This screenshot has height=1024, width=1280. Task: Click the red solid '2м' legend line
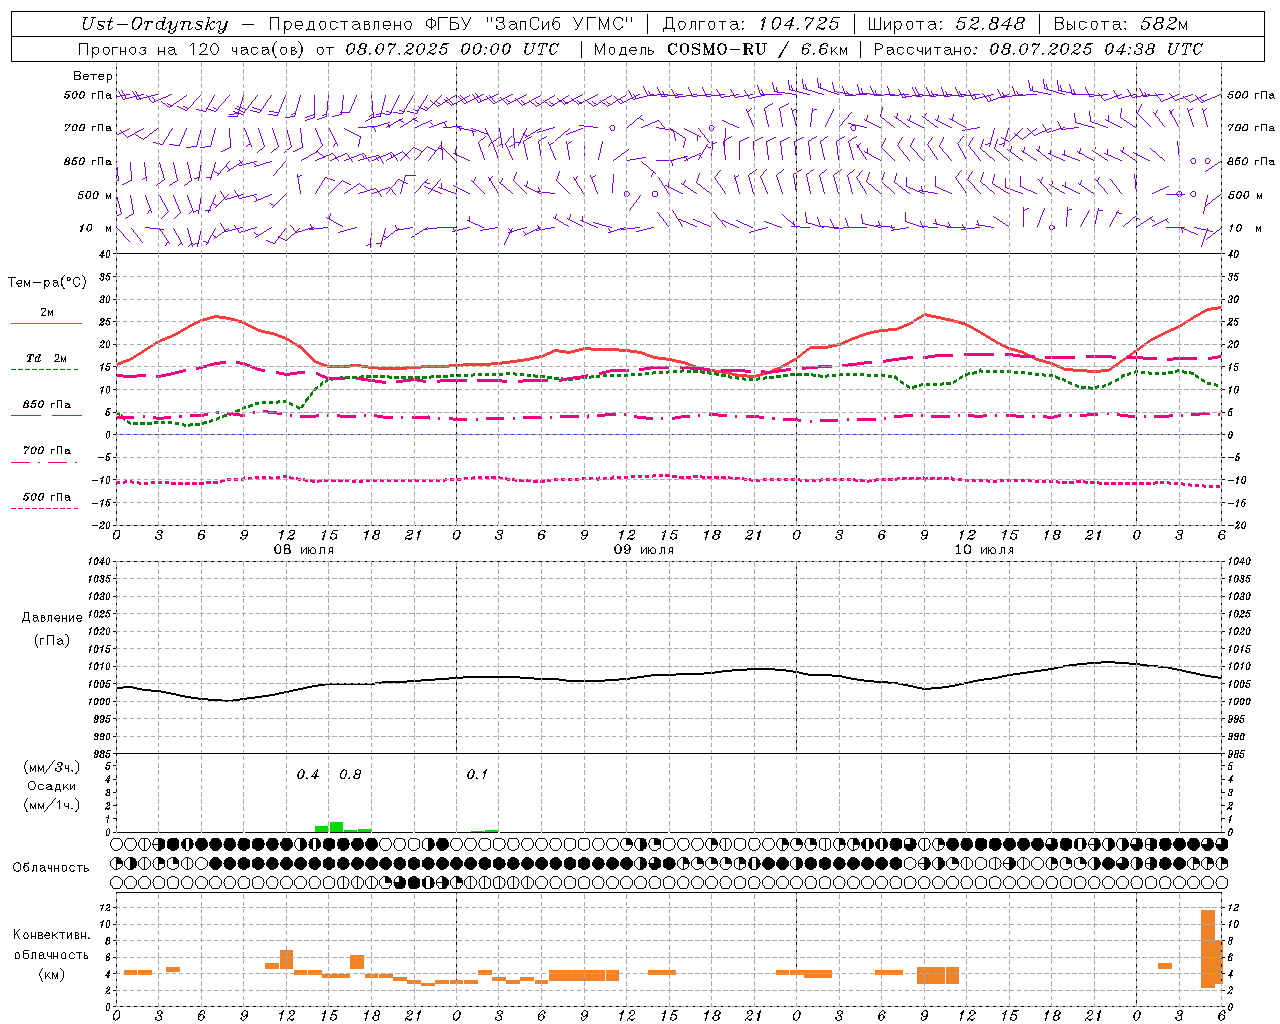(46, 323)
